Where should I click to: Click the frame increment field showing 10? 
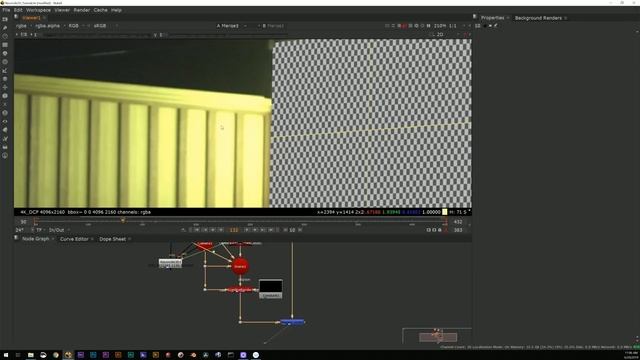[292, 230]
